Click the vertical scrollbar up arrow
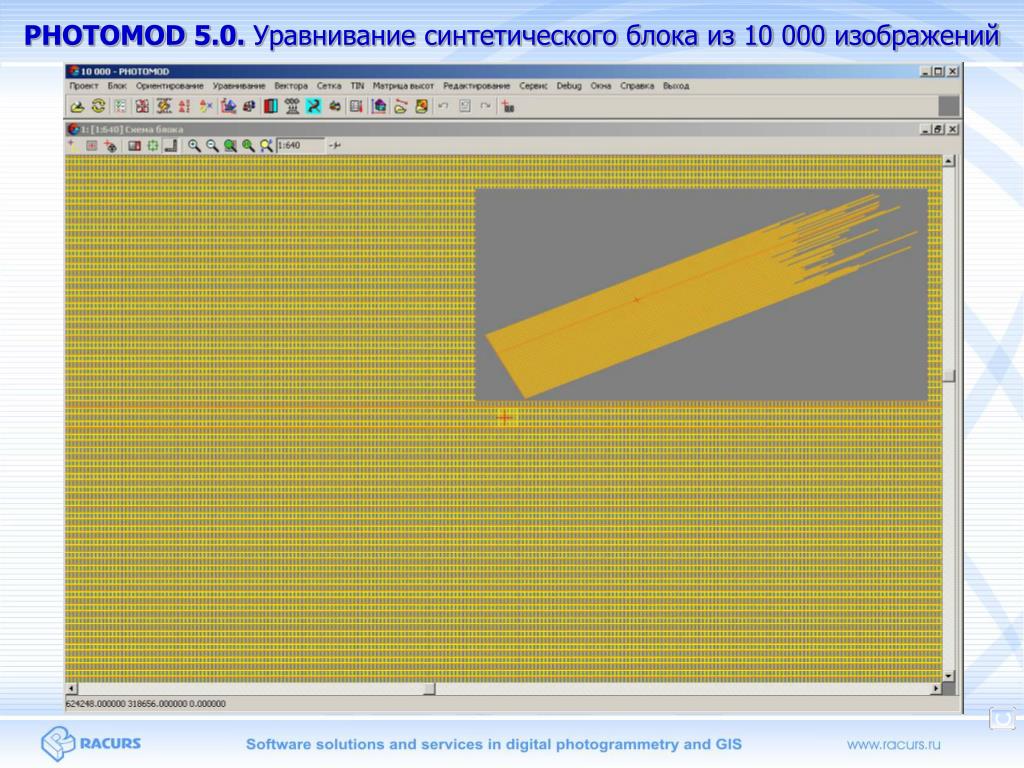 [949, 161]
